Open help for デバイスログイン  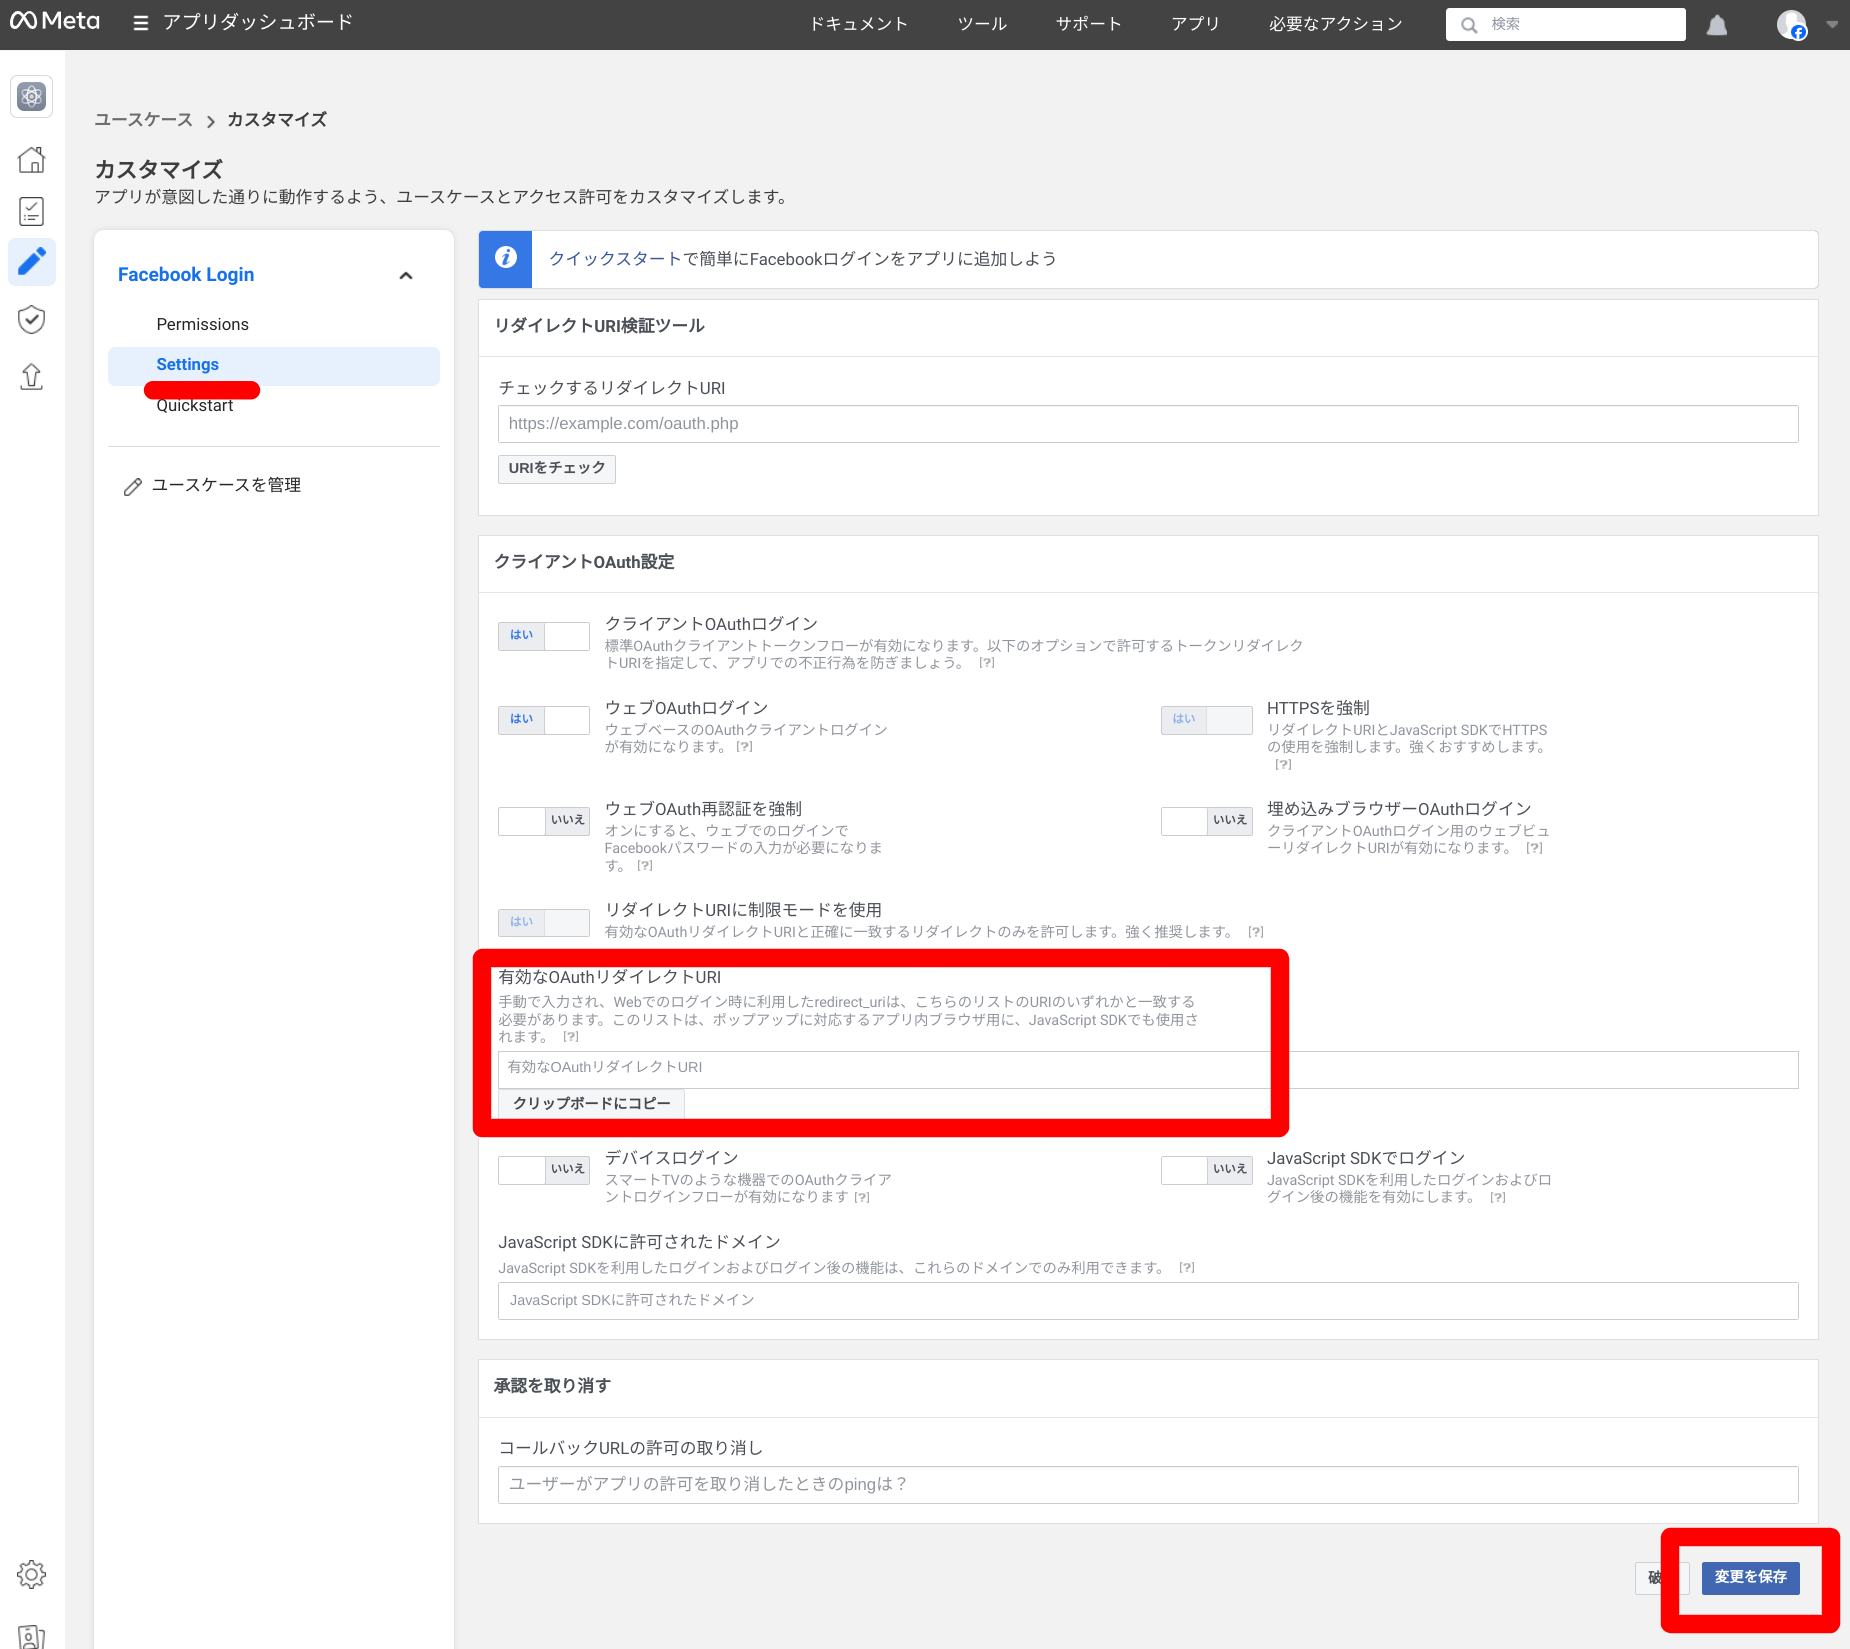point(862,1198)
